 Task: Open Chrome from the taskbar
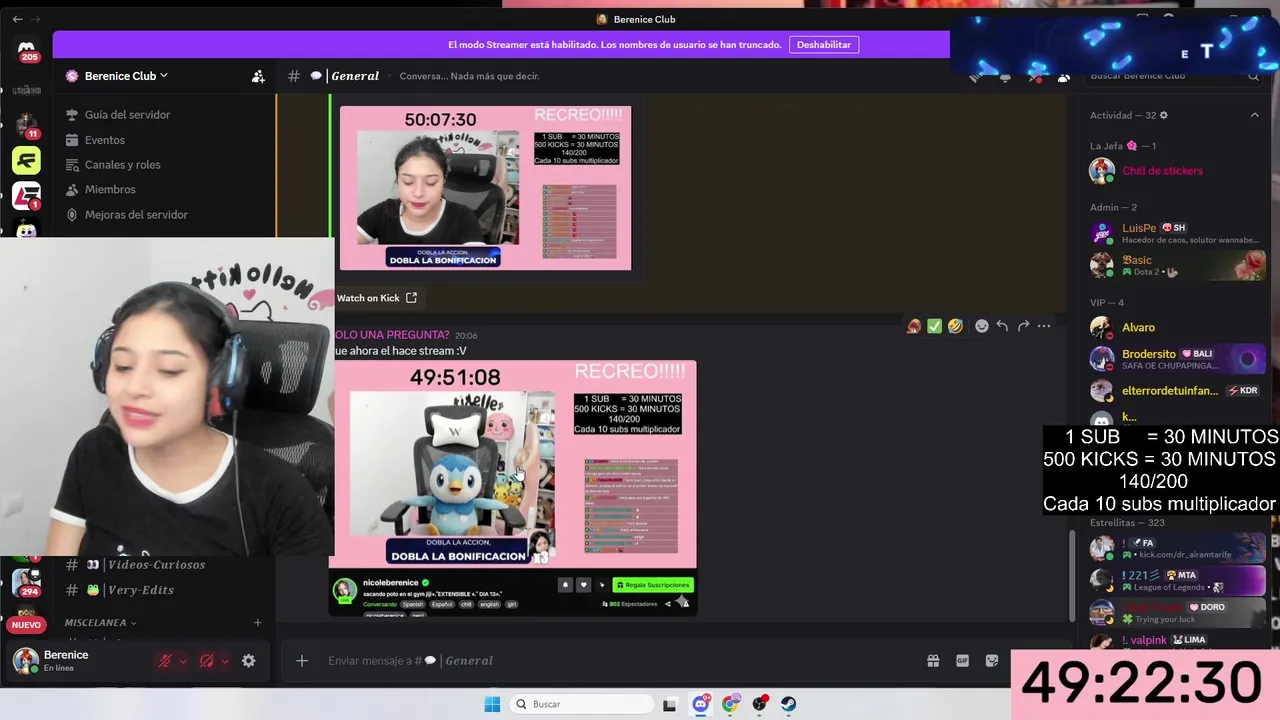click(x=731, y=704)
